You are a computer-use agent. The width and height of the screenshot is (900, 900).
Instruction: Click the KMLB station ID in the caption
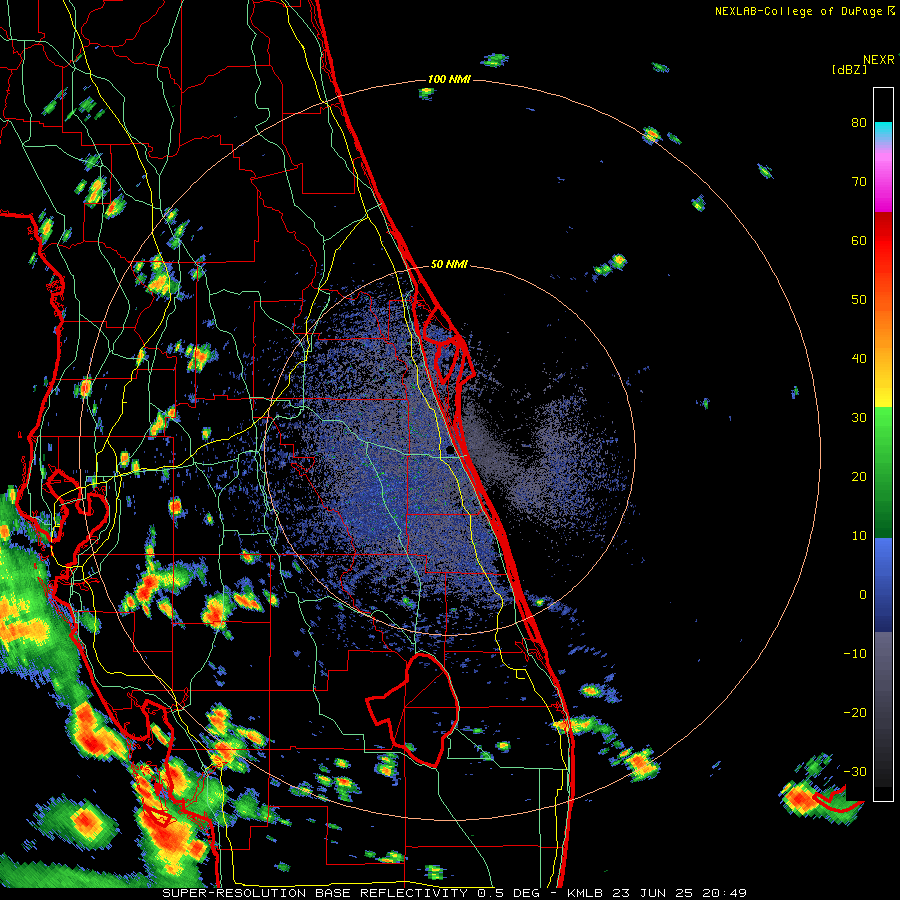588,893
